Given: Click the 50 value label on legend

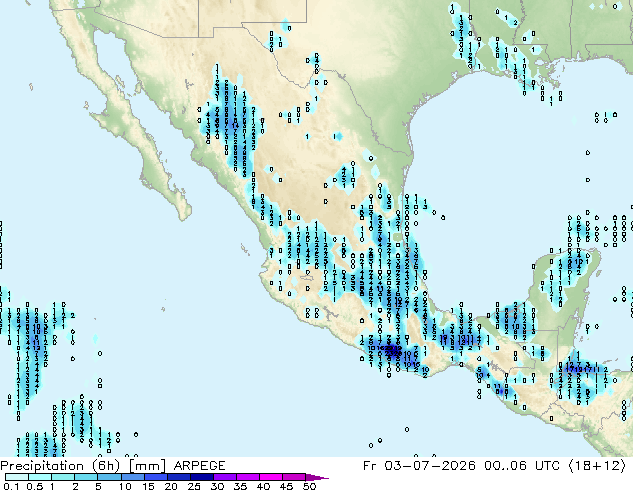Looking at the screenshot, I should [309, 486].
